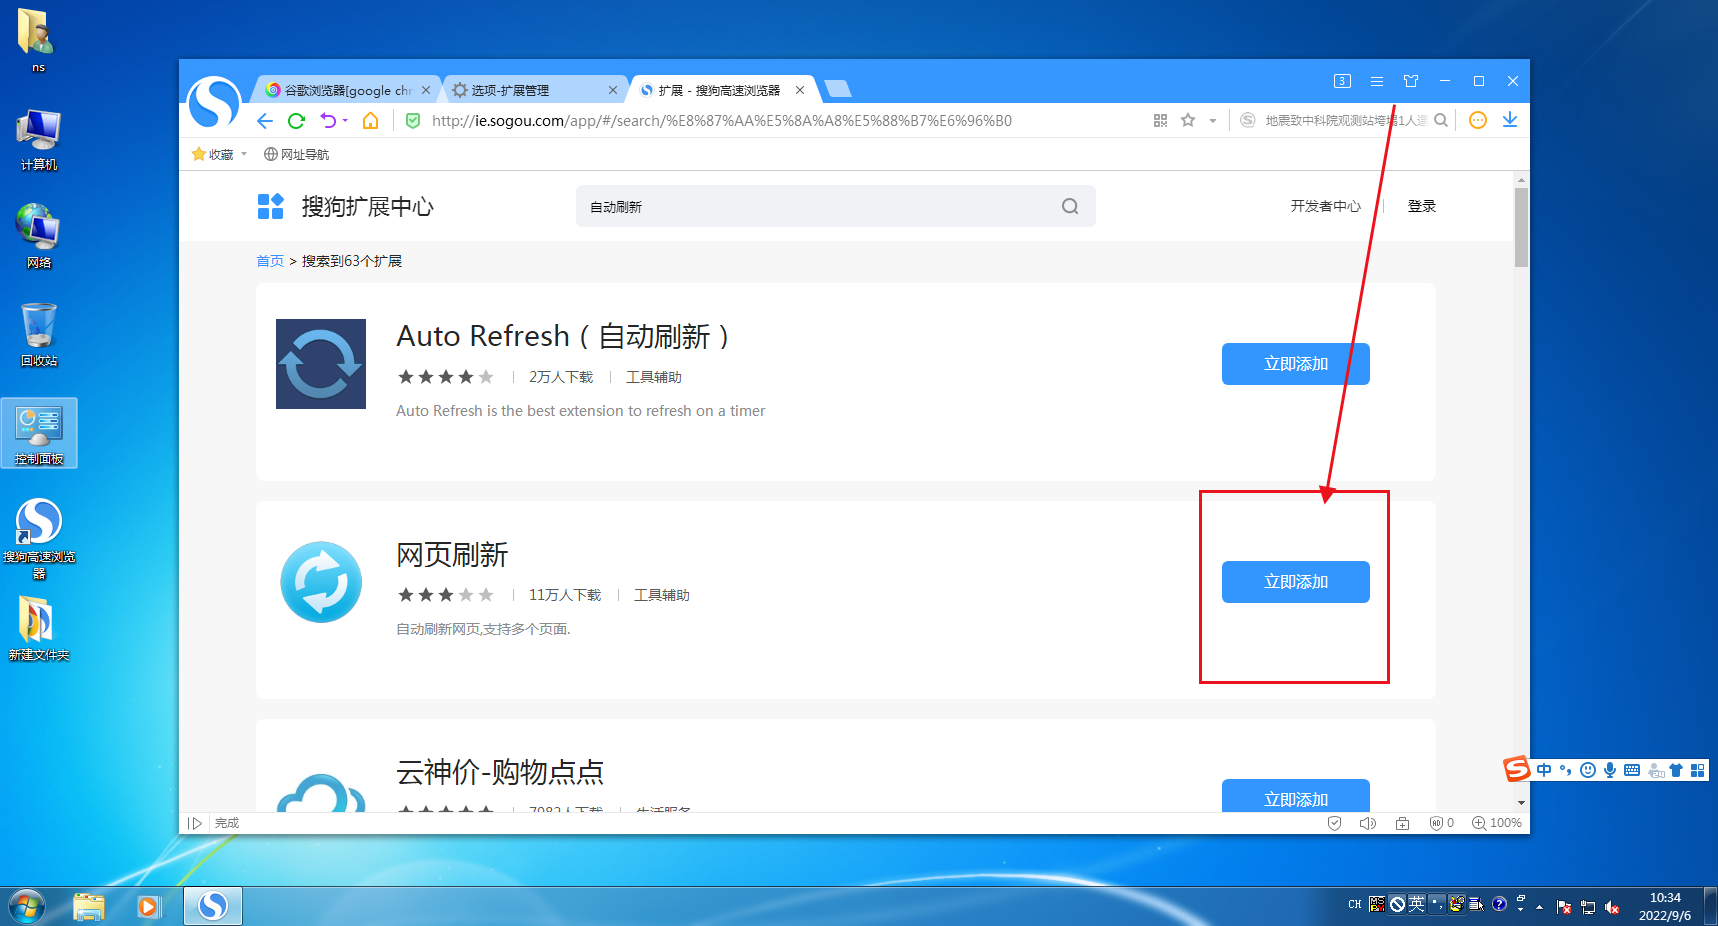Click the security shield in status bar
Image resolution: width=1718 pixels, height=926 pixels.
pyautogui.click(x=1334, y=823)
